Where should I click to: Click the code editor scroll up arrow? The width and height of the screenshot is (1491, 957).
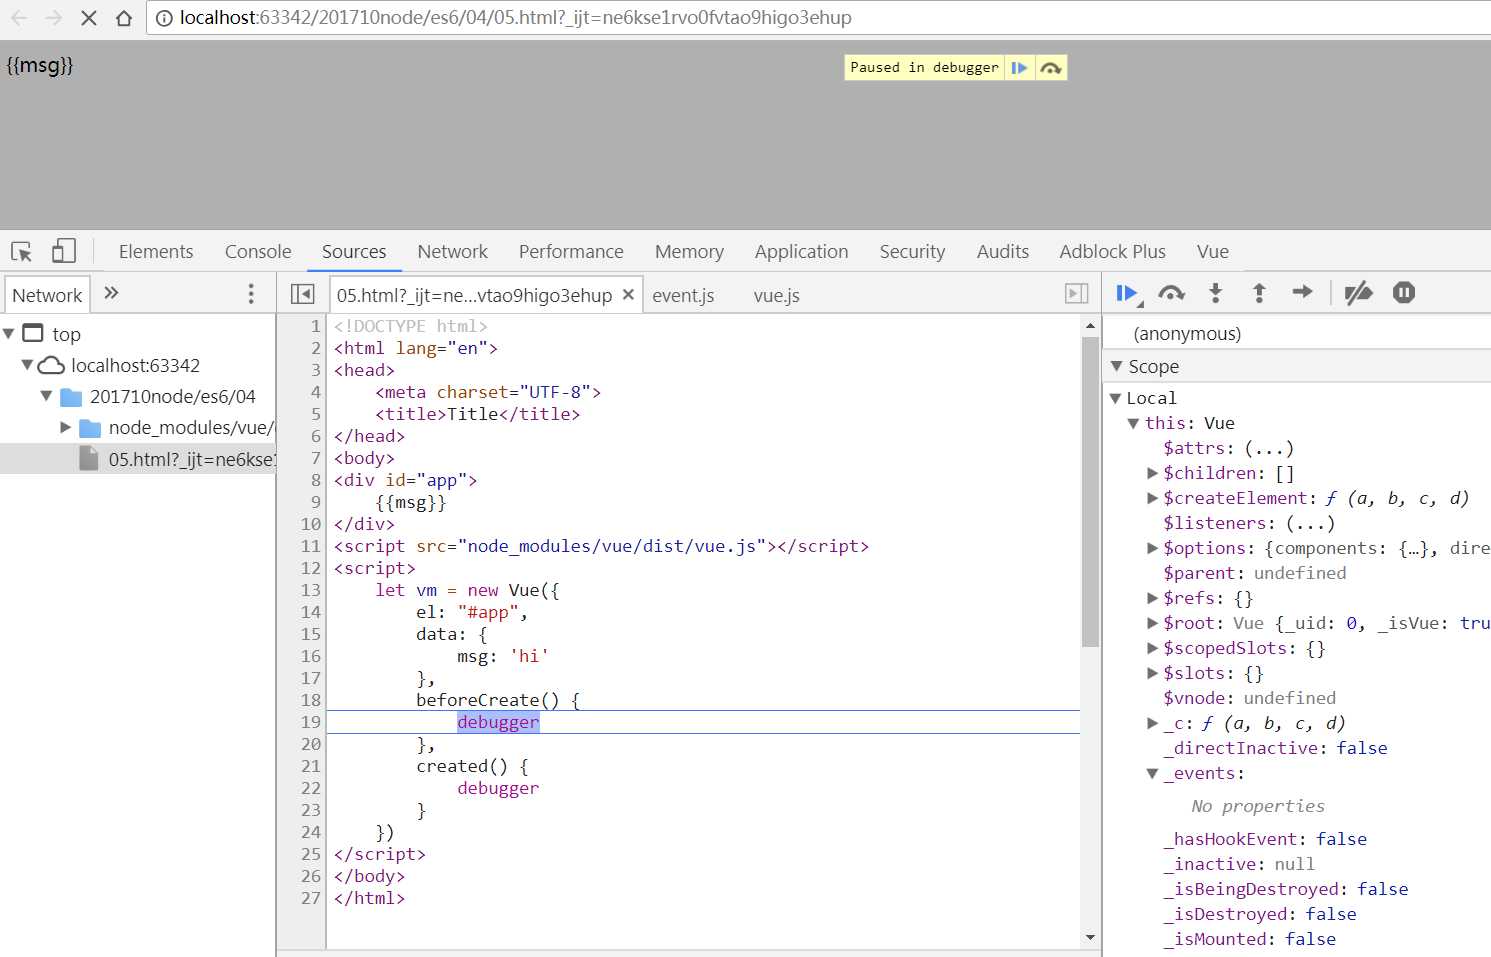[1090, 326]
